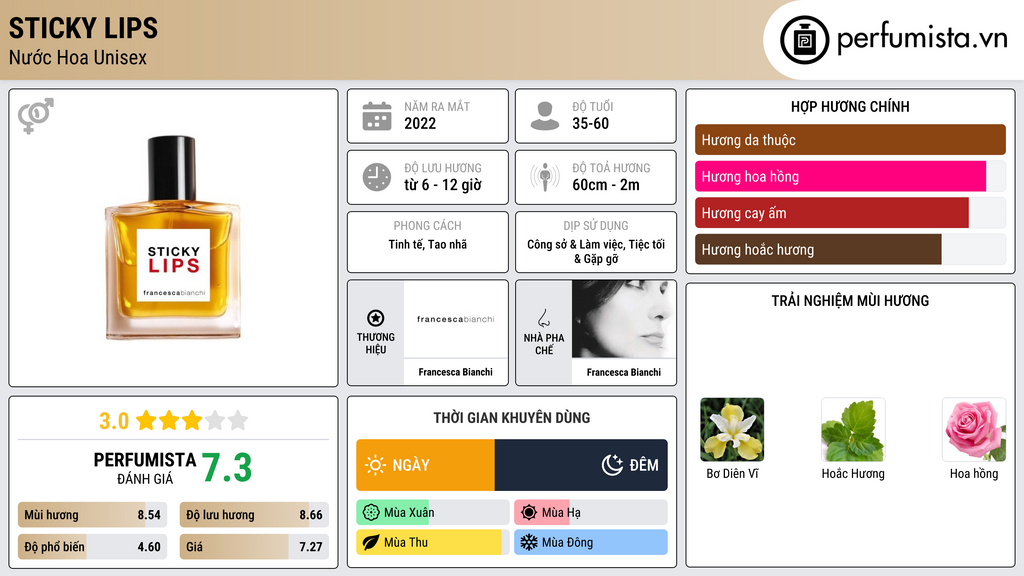
Task: Click the Sticky Lips bottle image
Action: 173,238
